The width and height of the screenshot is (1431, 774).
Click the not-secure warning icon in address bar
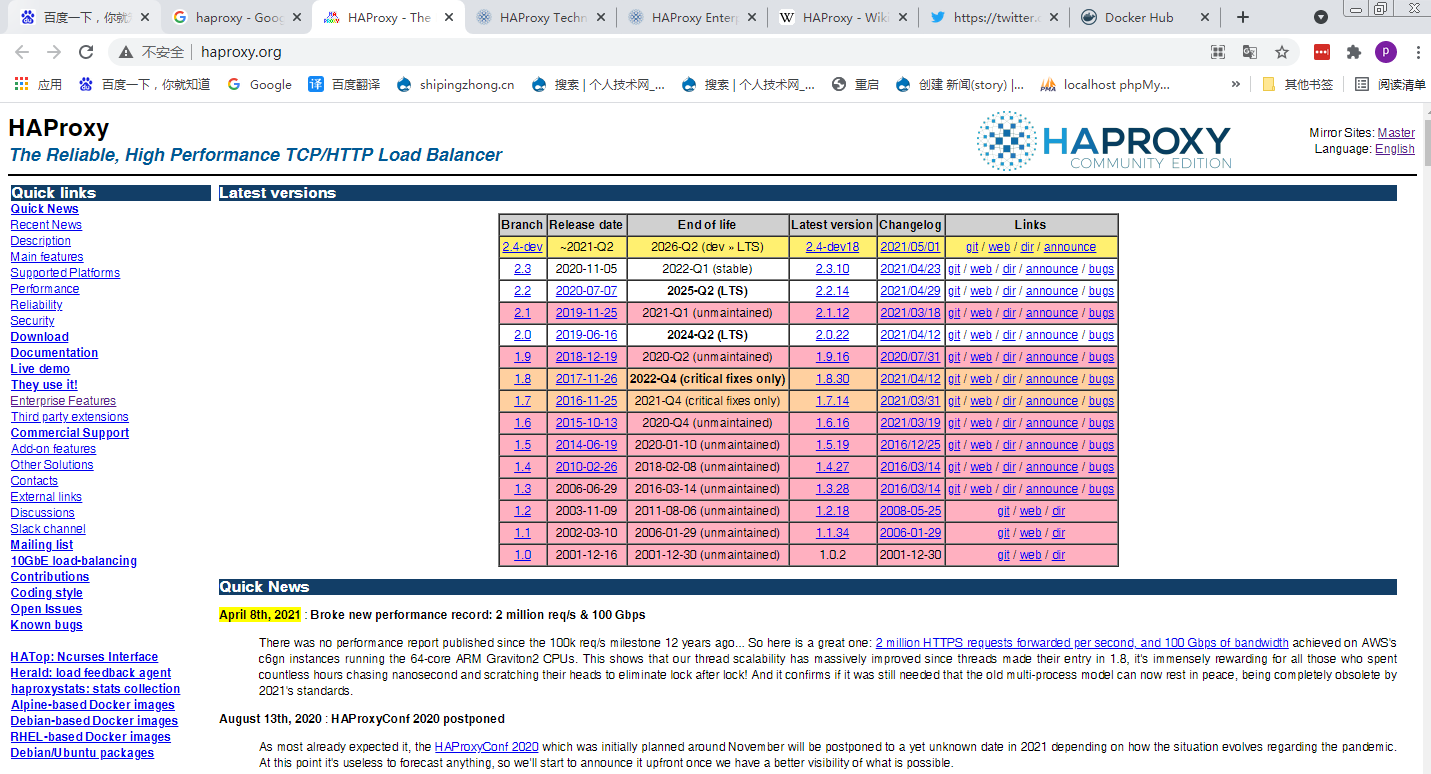(126, 52)
